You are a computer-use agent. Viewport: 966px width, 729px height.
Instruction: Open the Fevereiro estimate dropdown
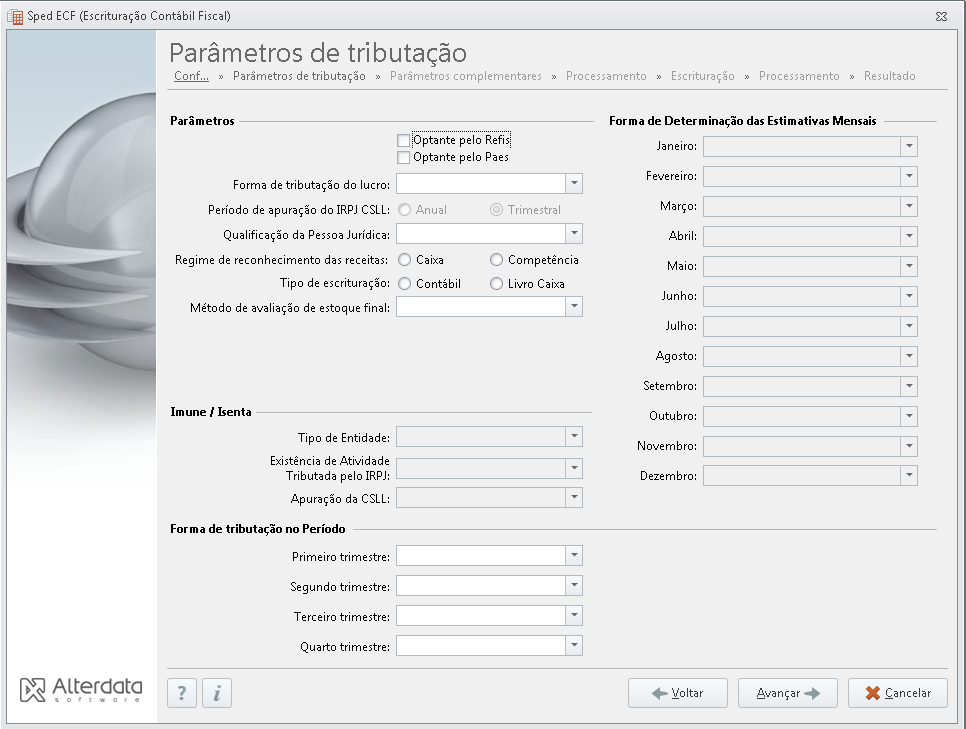[x=909, y=176]
